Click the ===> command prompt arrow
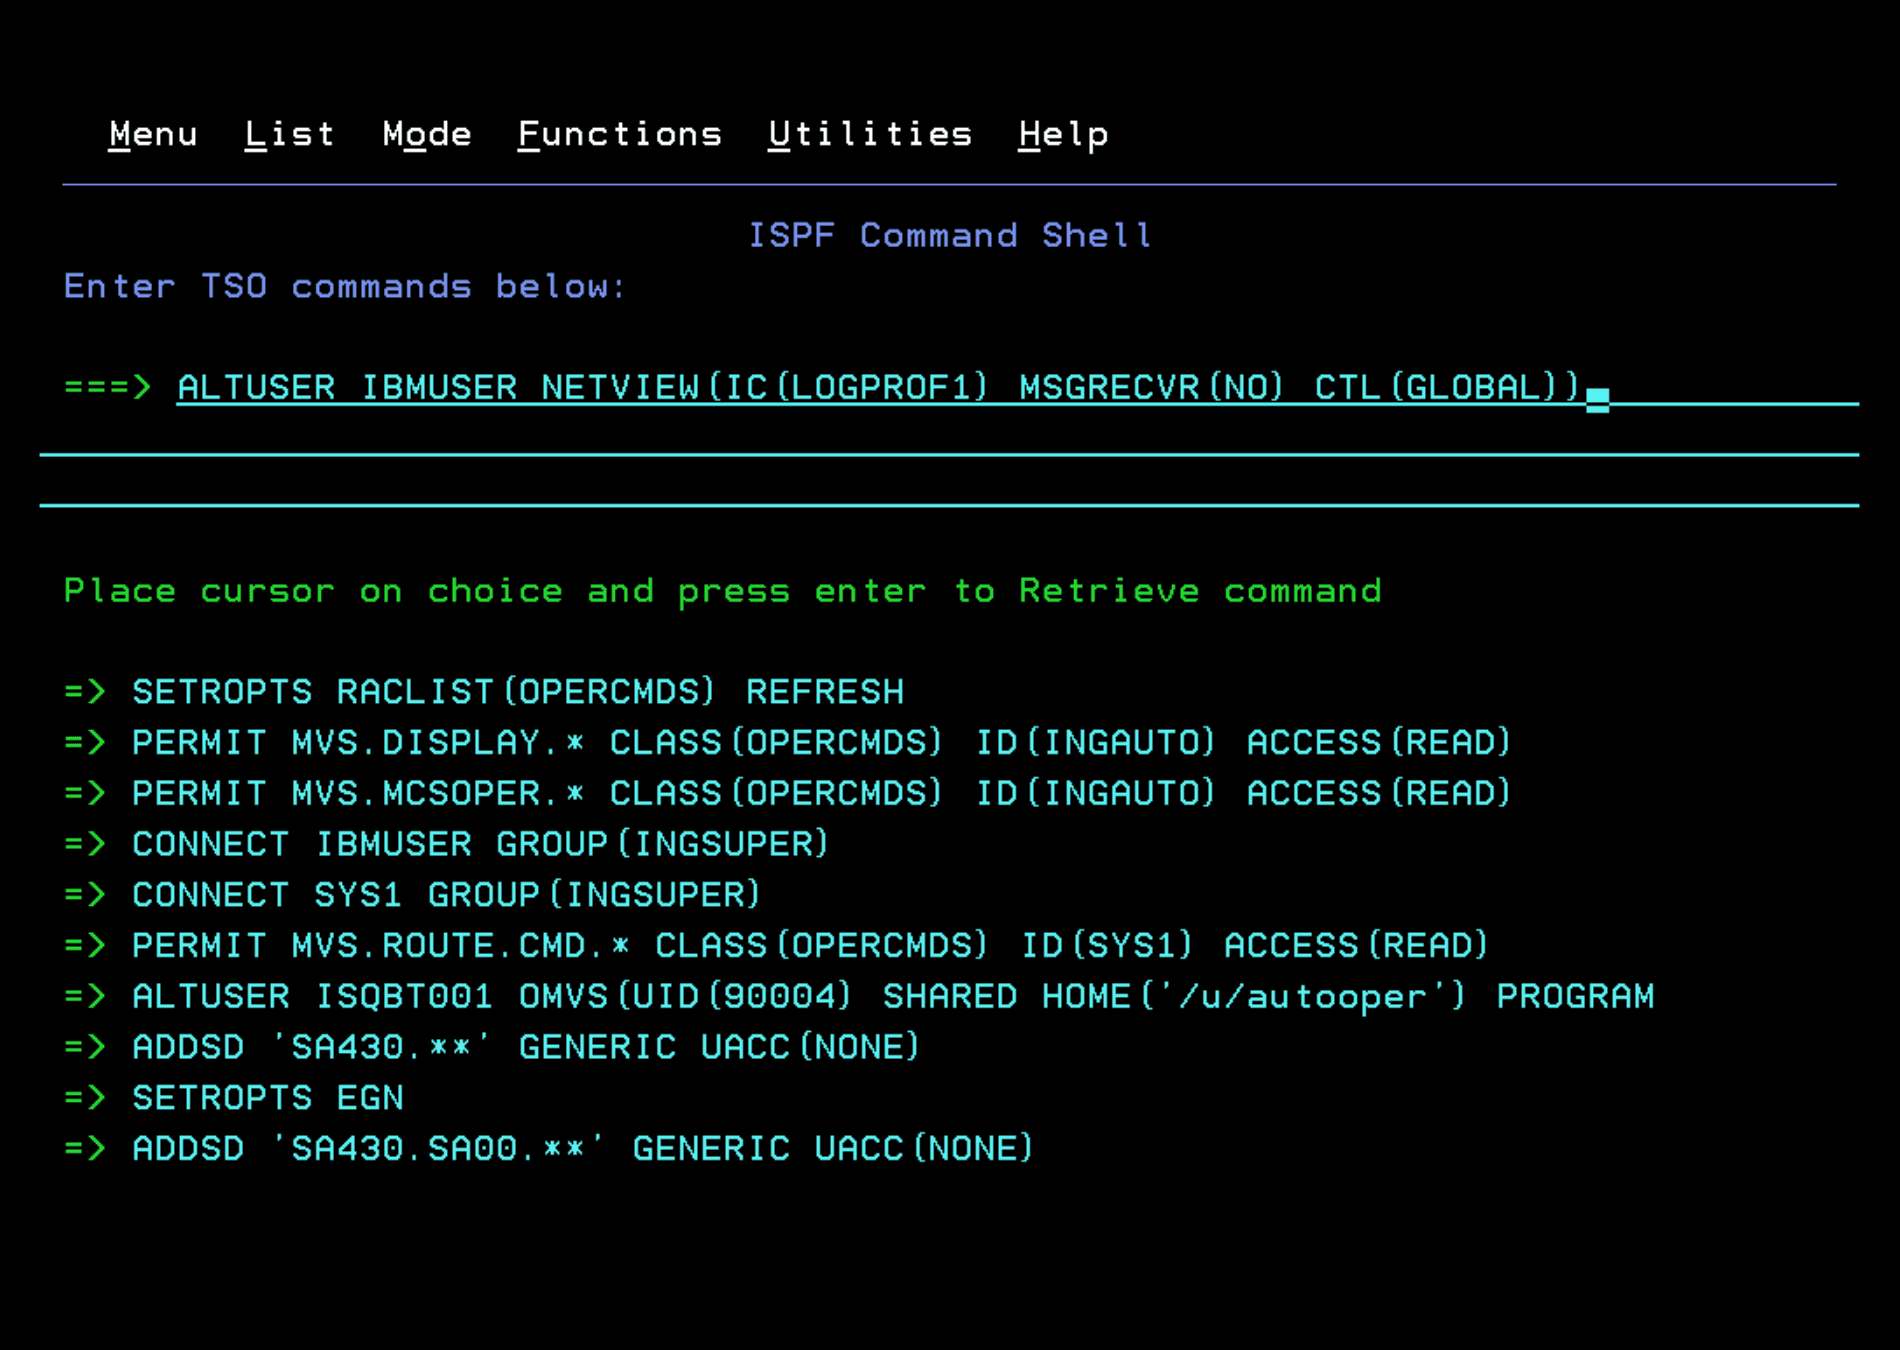Image resolution: width=1900 pixels, height=1350 pixels. tap(107, 387)
